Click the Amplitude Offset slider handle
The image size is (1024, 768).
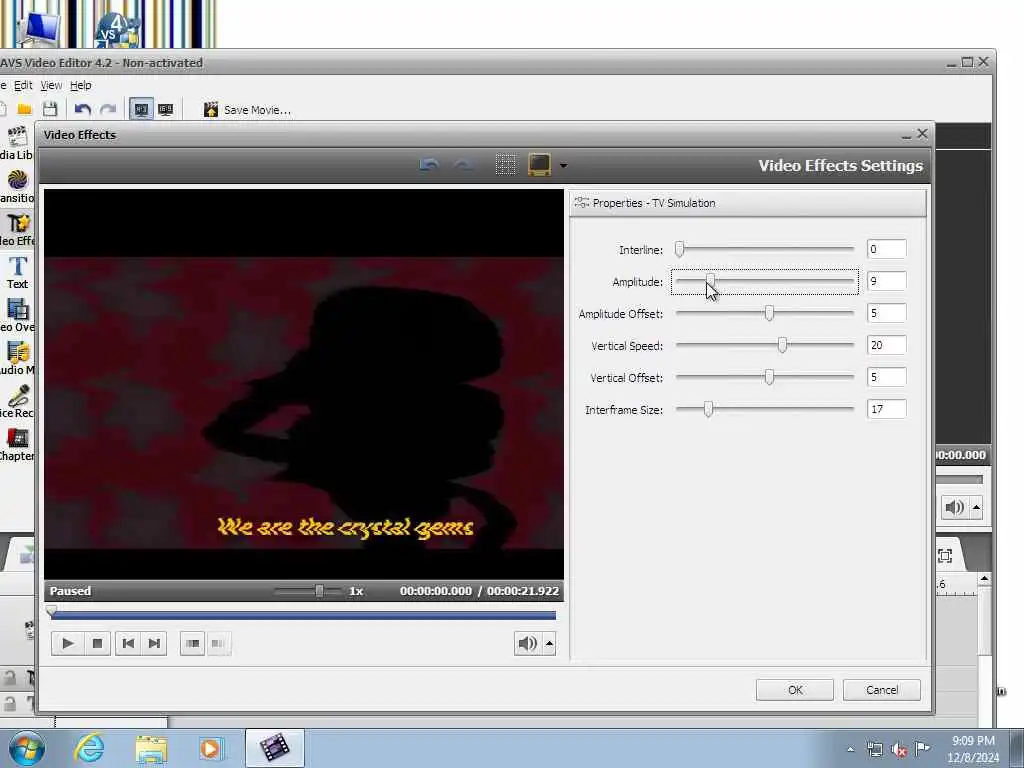pyautogui.click(x=769, y=313)
